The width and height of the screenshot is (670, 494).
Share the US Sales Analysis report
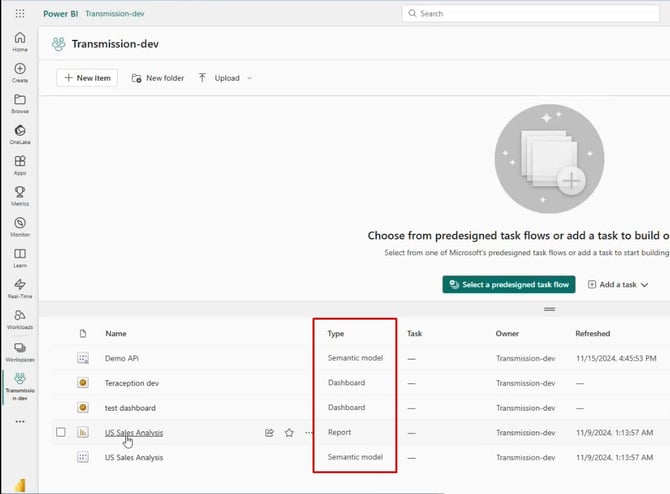(x=269, y=433)
